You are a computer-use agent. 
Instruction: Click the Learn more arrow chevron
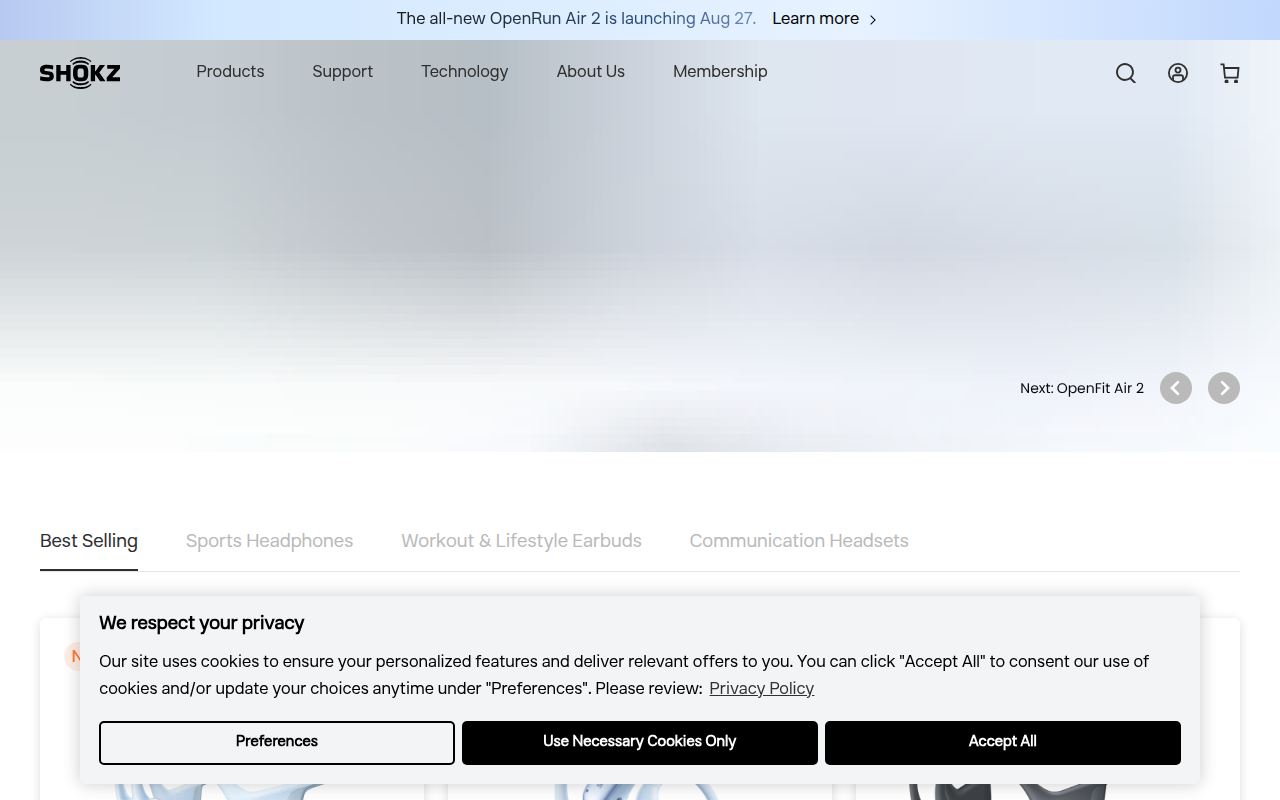click(872, 20)
